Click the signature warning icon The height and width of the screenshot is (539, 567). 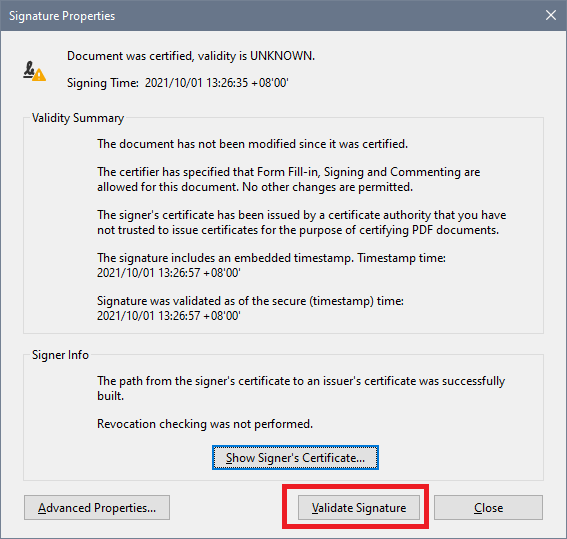(34, 71)
